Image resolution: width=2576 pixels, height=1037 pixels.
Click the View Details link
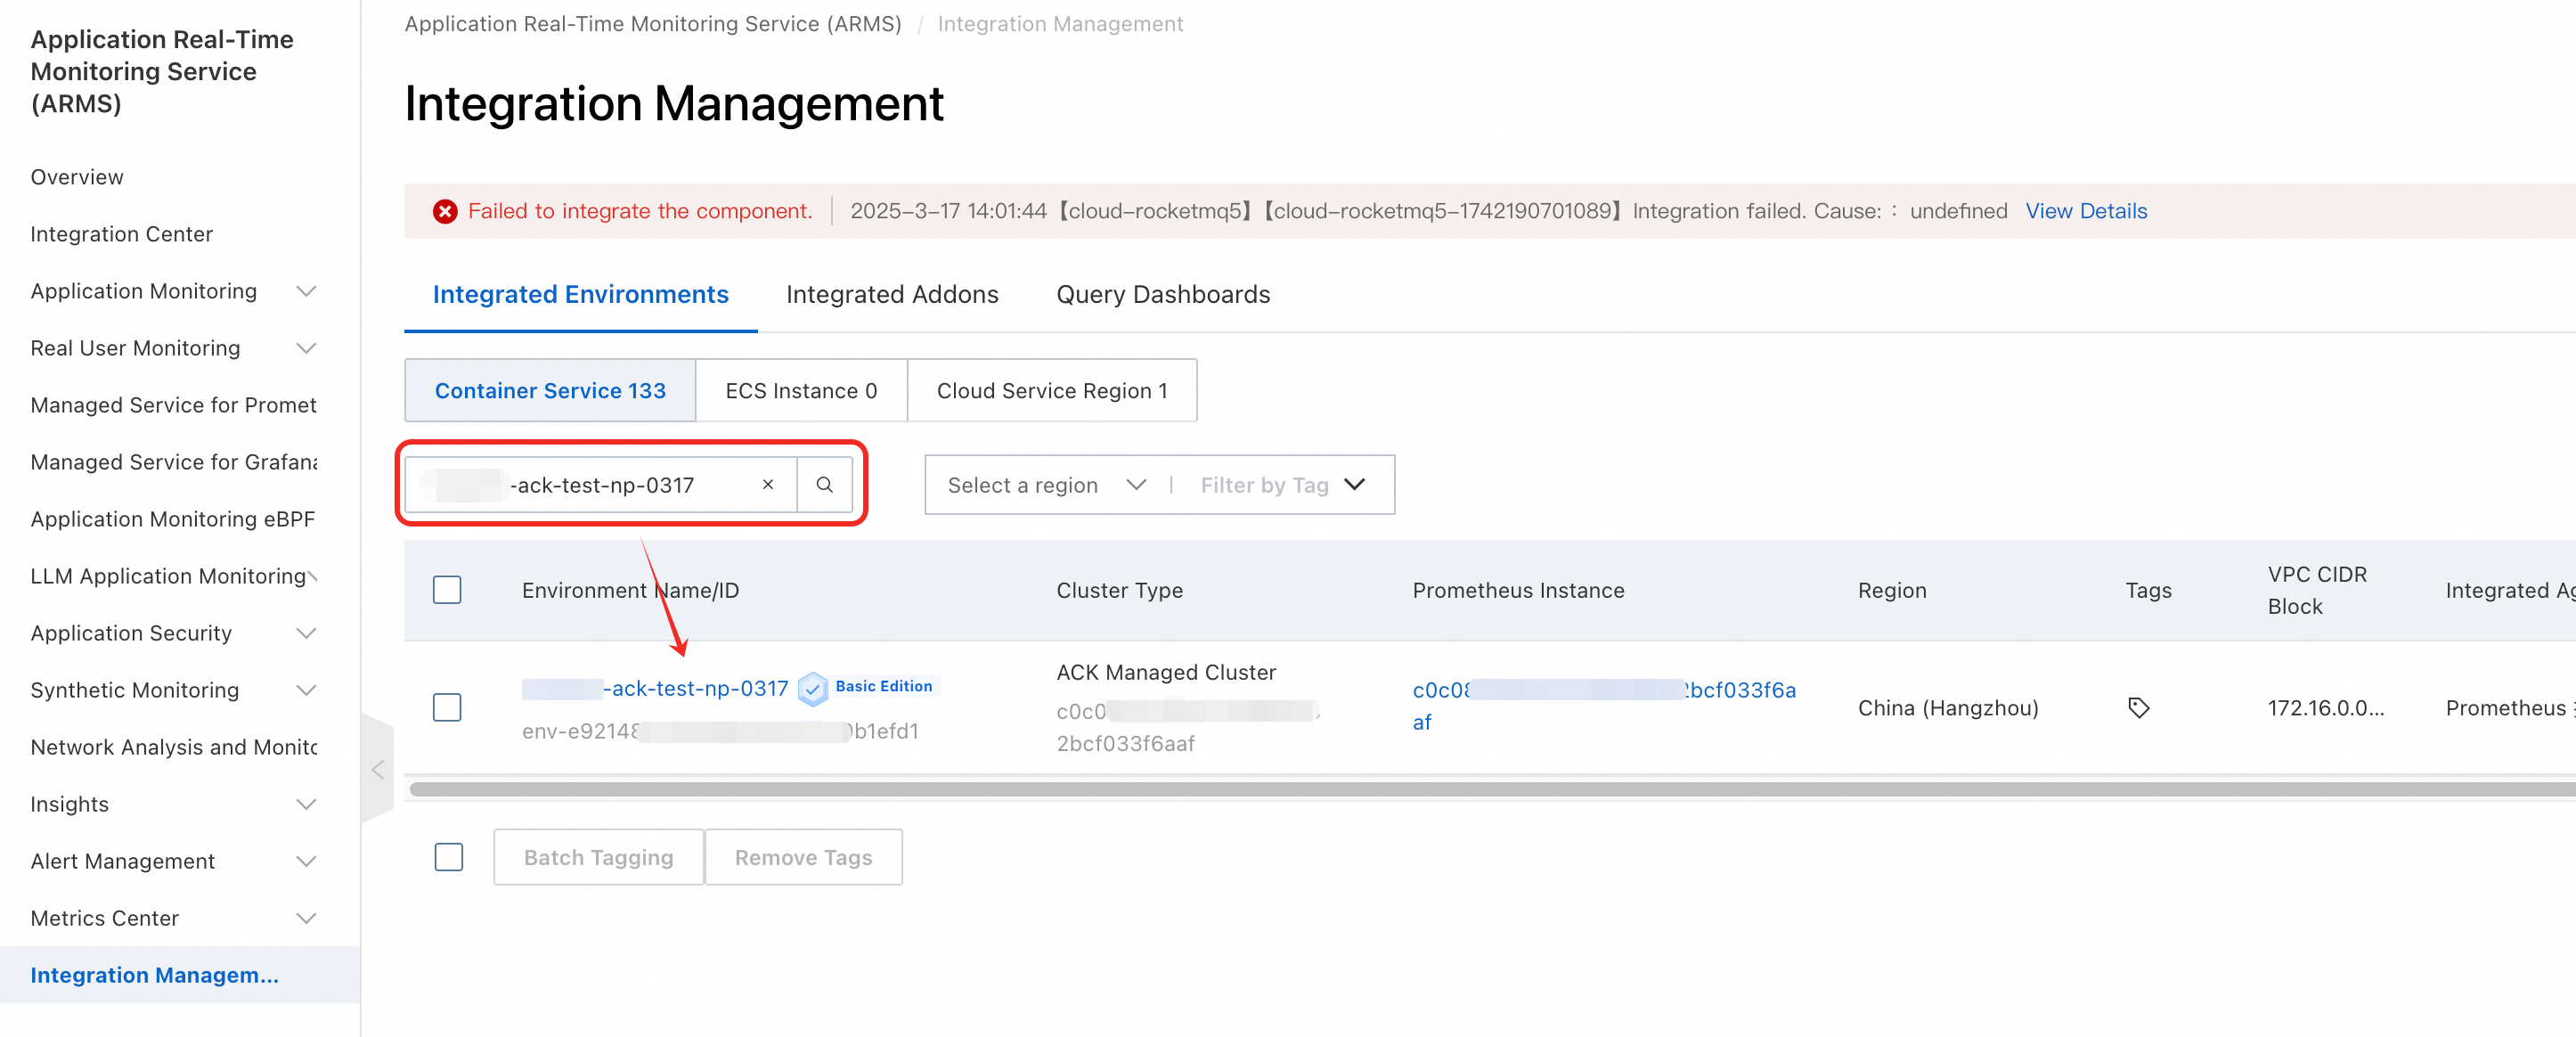coord(2085,211)
